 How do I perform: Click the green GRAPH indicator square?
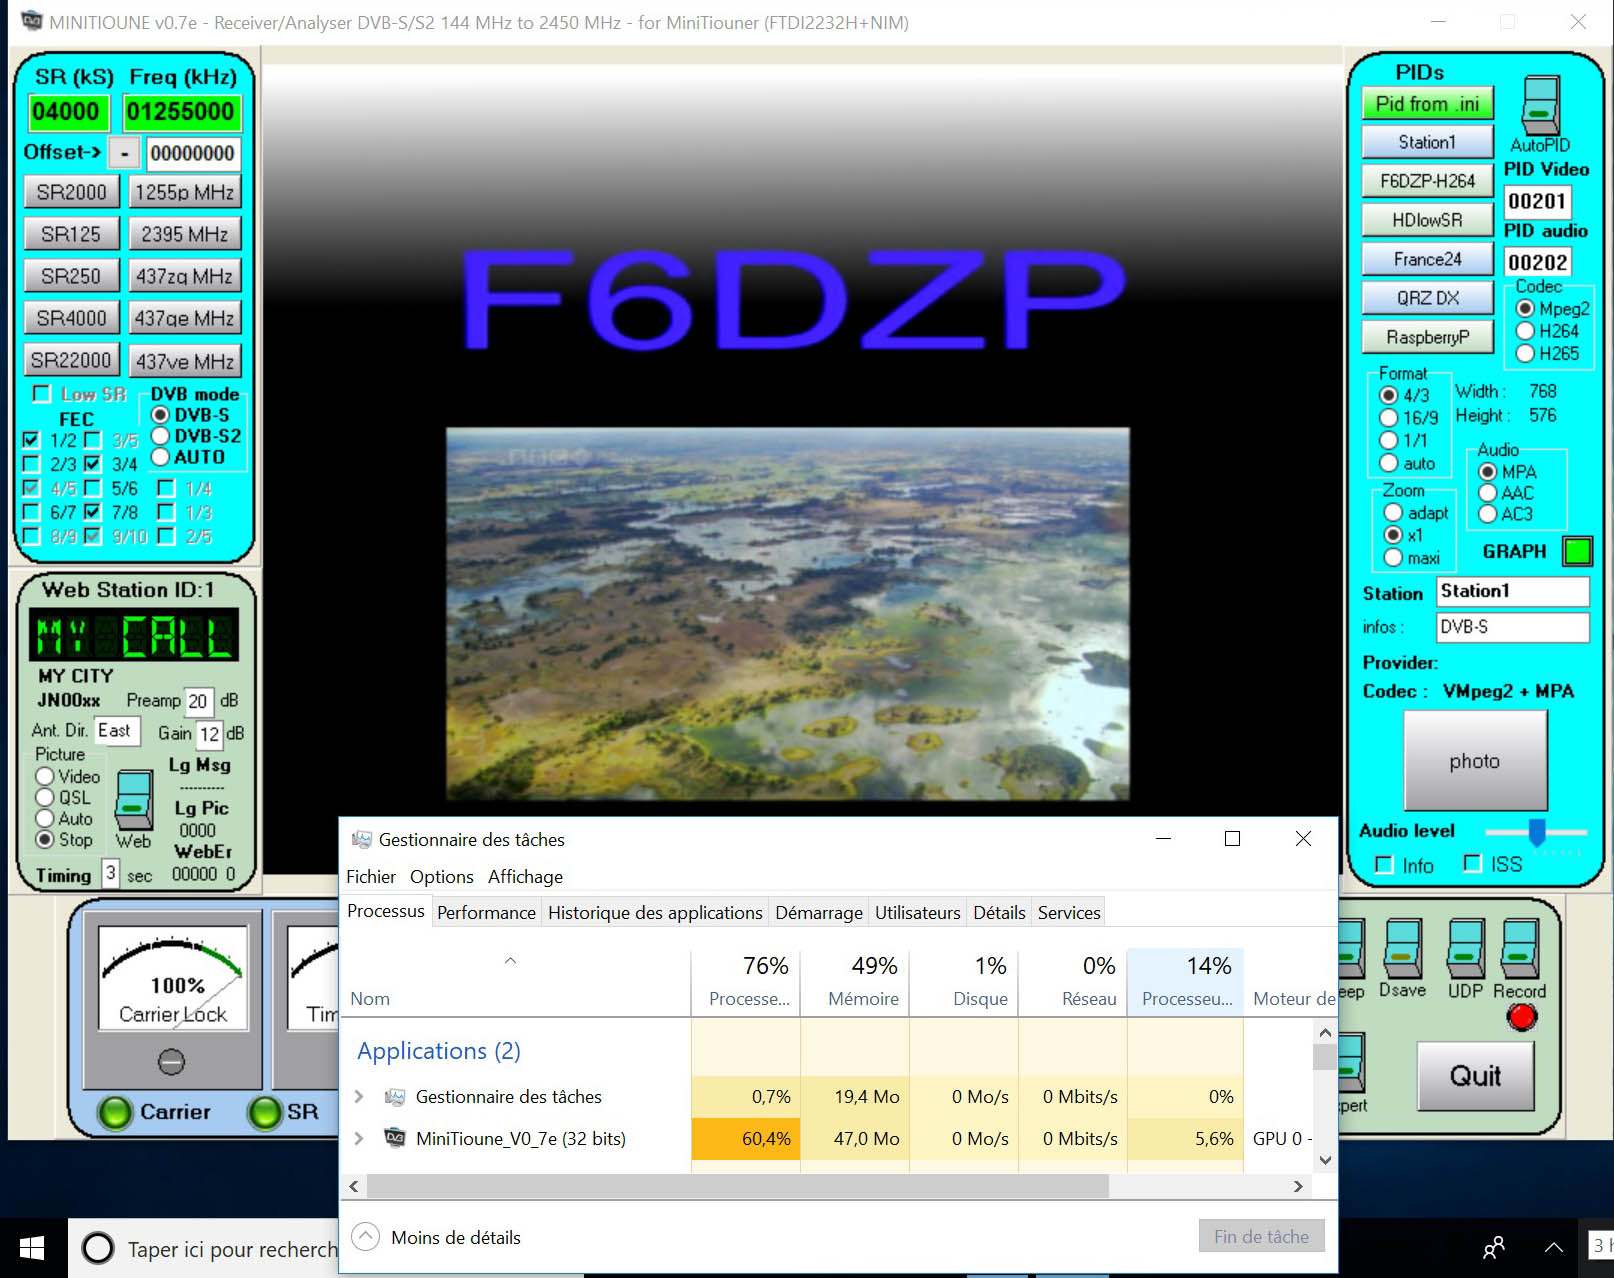pos(1577,551)
